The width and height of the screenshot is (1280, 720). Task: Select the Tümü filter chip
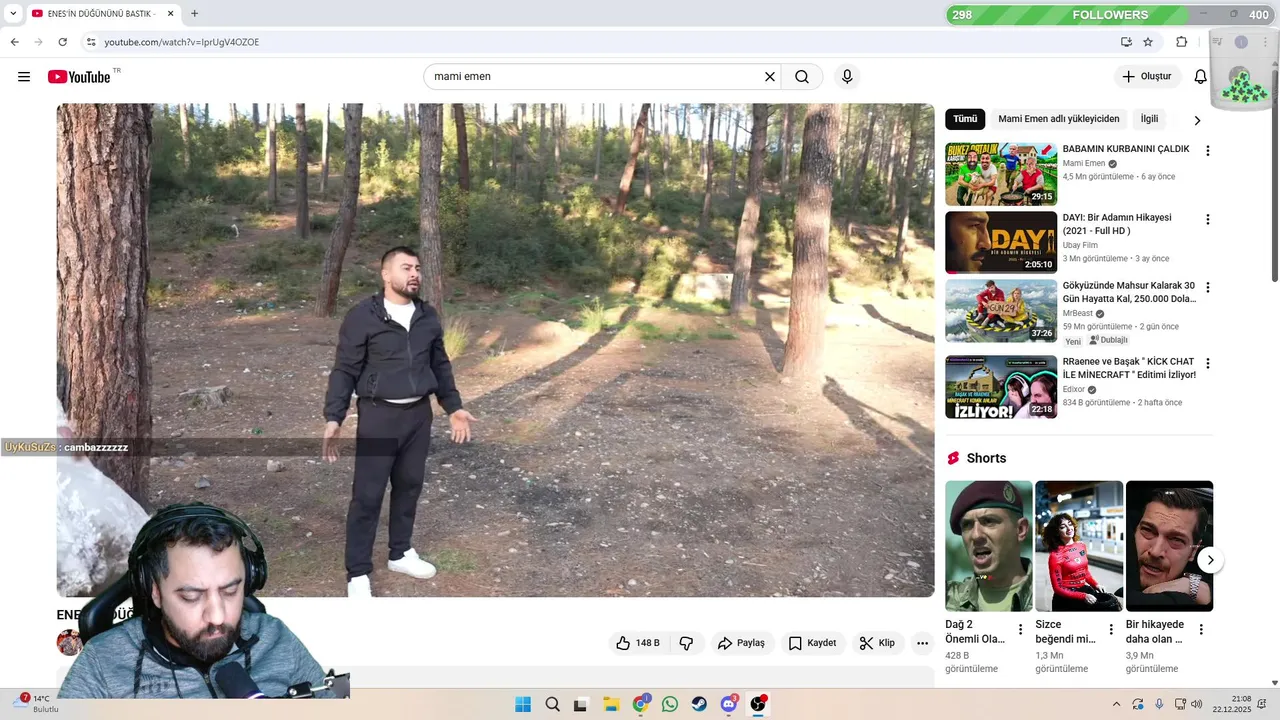pos(965,119)
